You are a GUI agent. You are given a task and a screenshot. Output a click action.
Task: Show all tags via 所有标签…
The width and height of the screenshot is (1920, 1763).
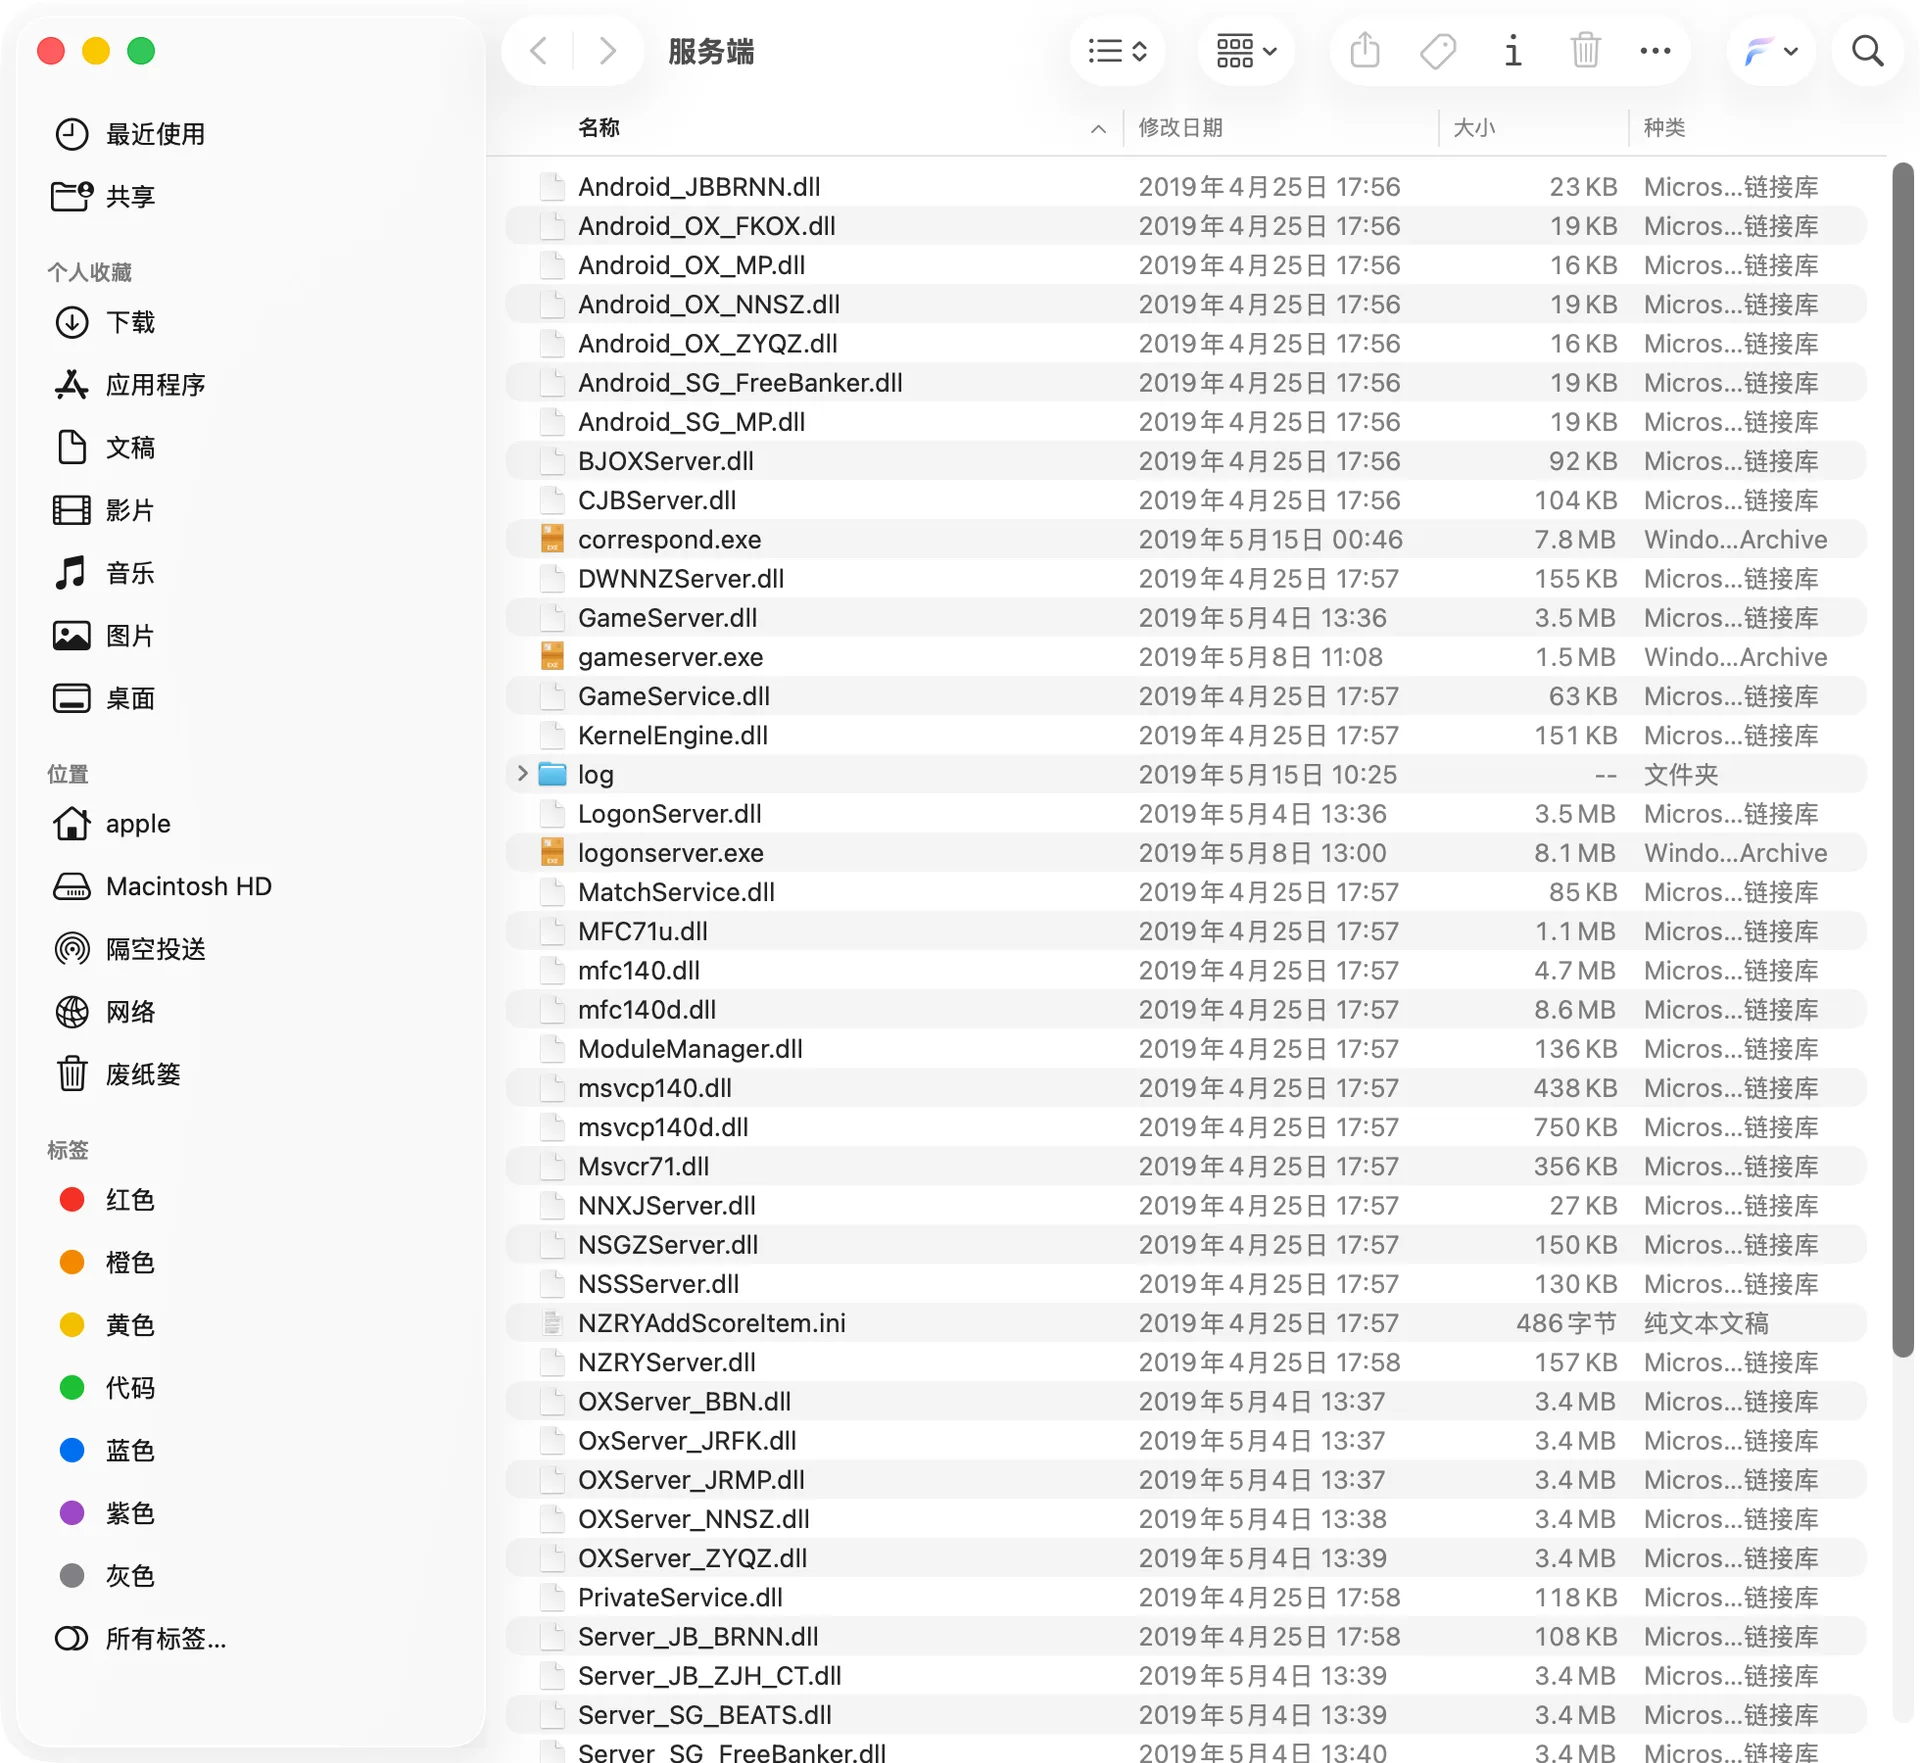pyautogui.click(x=140, y=1639)
